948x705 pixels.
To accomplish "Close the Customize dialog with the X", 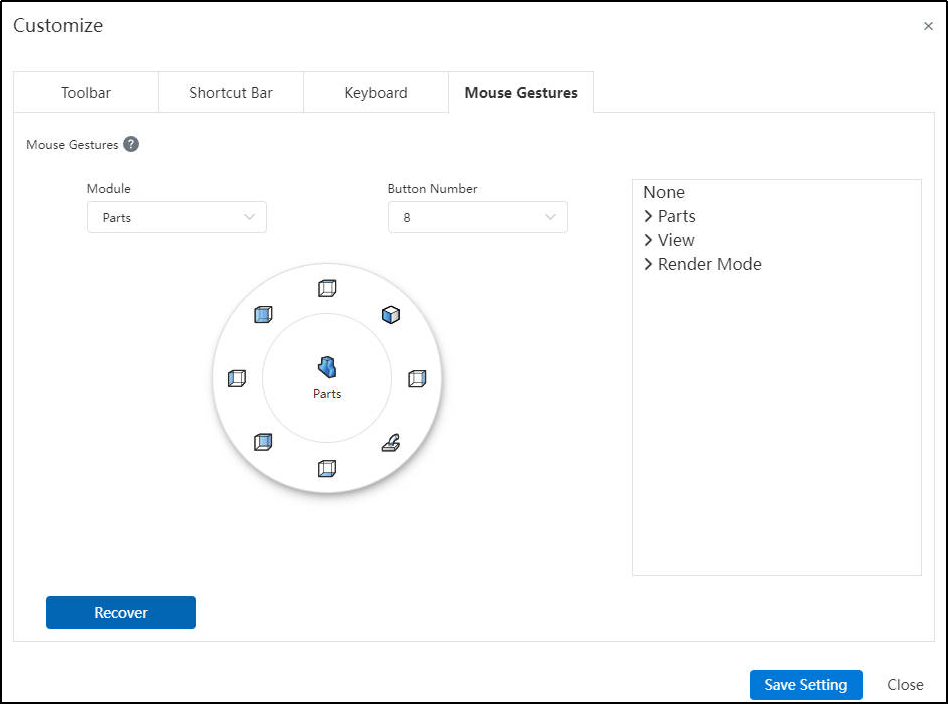I will point(928,26).
